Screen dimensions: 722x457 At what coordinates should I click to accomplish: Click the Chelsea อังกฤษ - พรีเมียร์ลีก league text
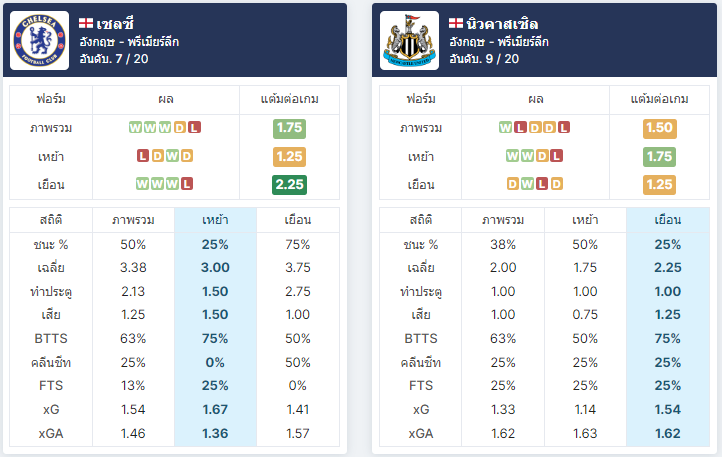click(129, 42)
